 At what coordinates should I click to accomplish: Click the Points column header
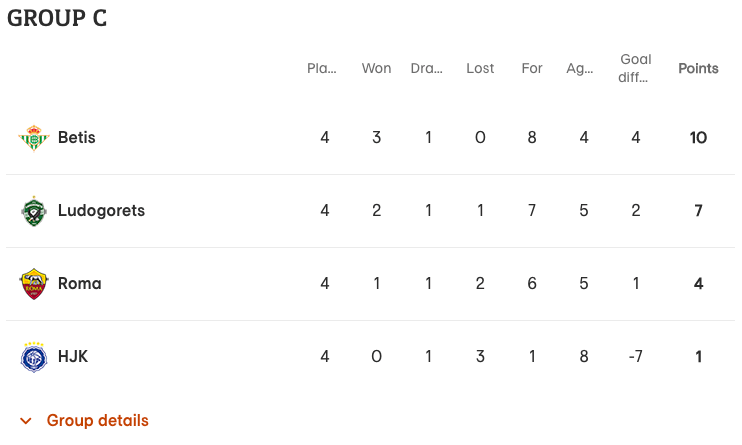(x=698, y=69)
